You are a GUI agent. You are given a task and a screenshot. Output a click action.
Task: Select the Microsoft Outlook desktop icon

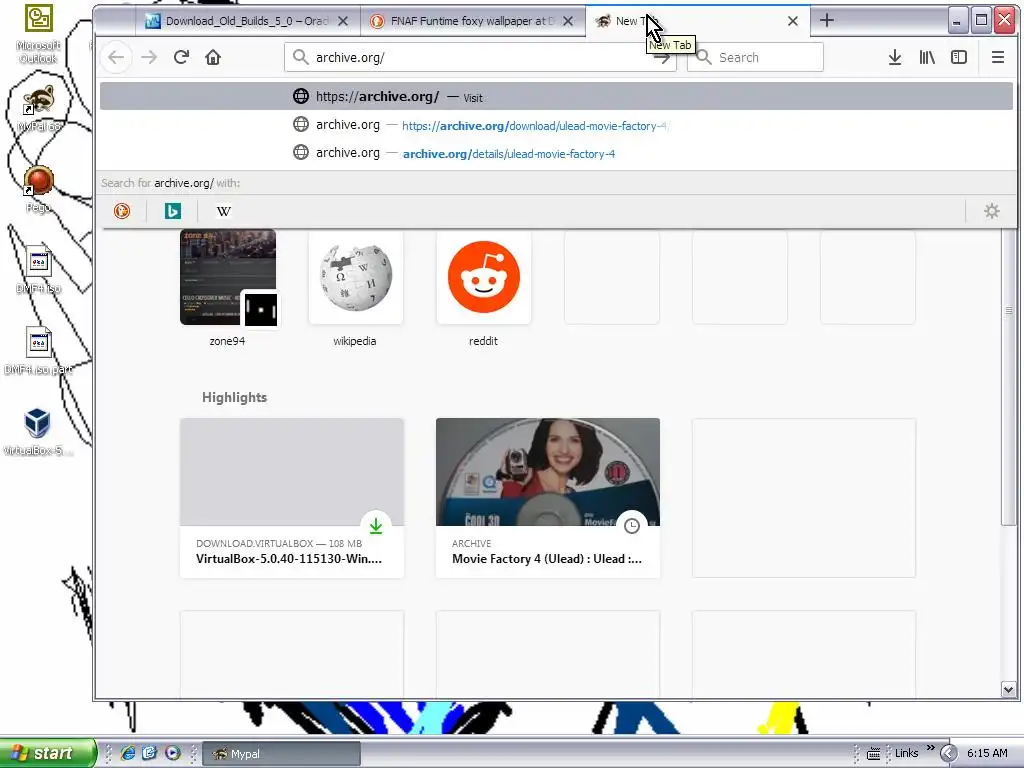39,34
